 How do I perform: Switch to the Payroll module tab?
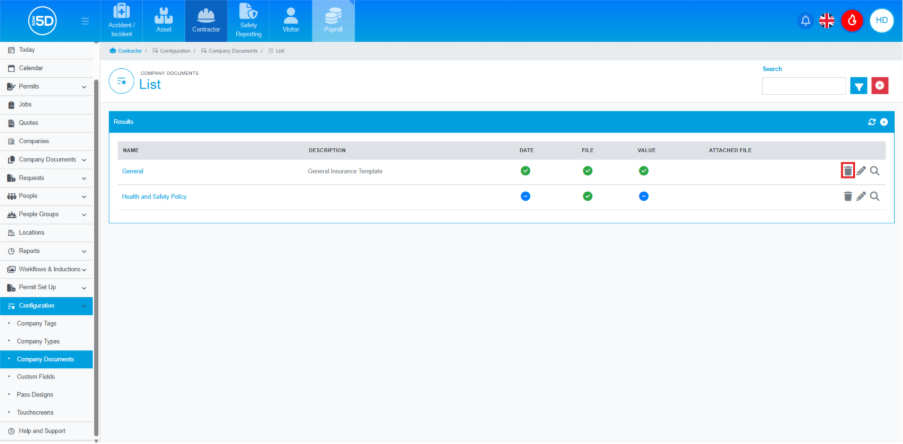click(x=333, y=21)
